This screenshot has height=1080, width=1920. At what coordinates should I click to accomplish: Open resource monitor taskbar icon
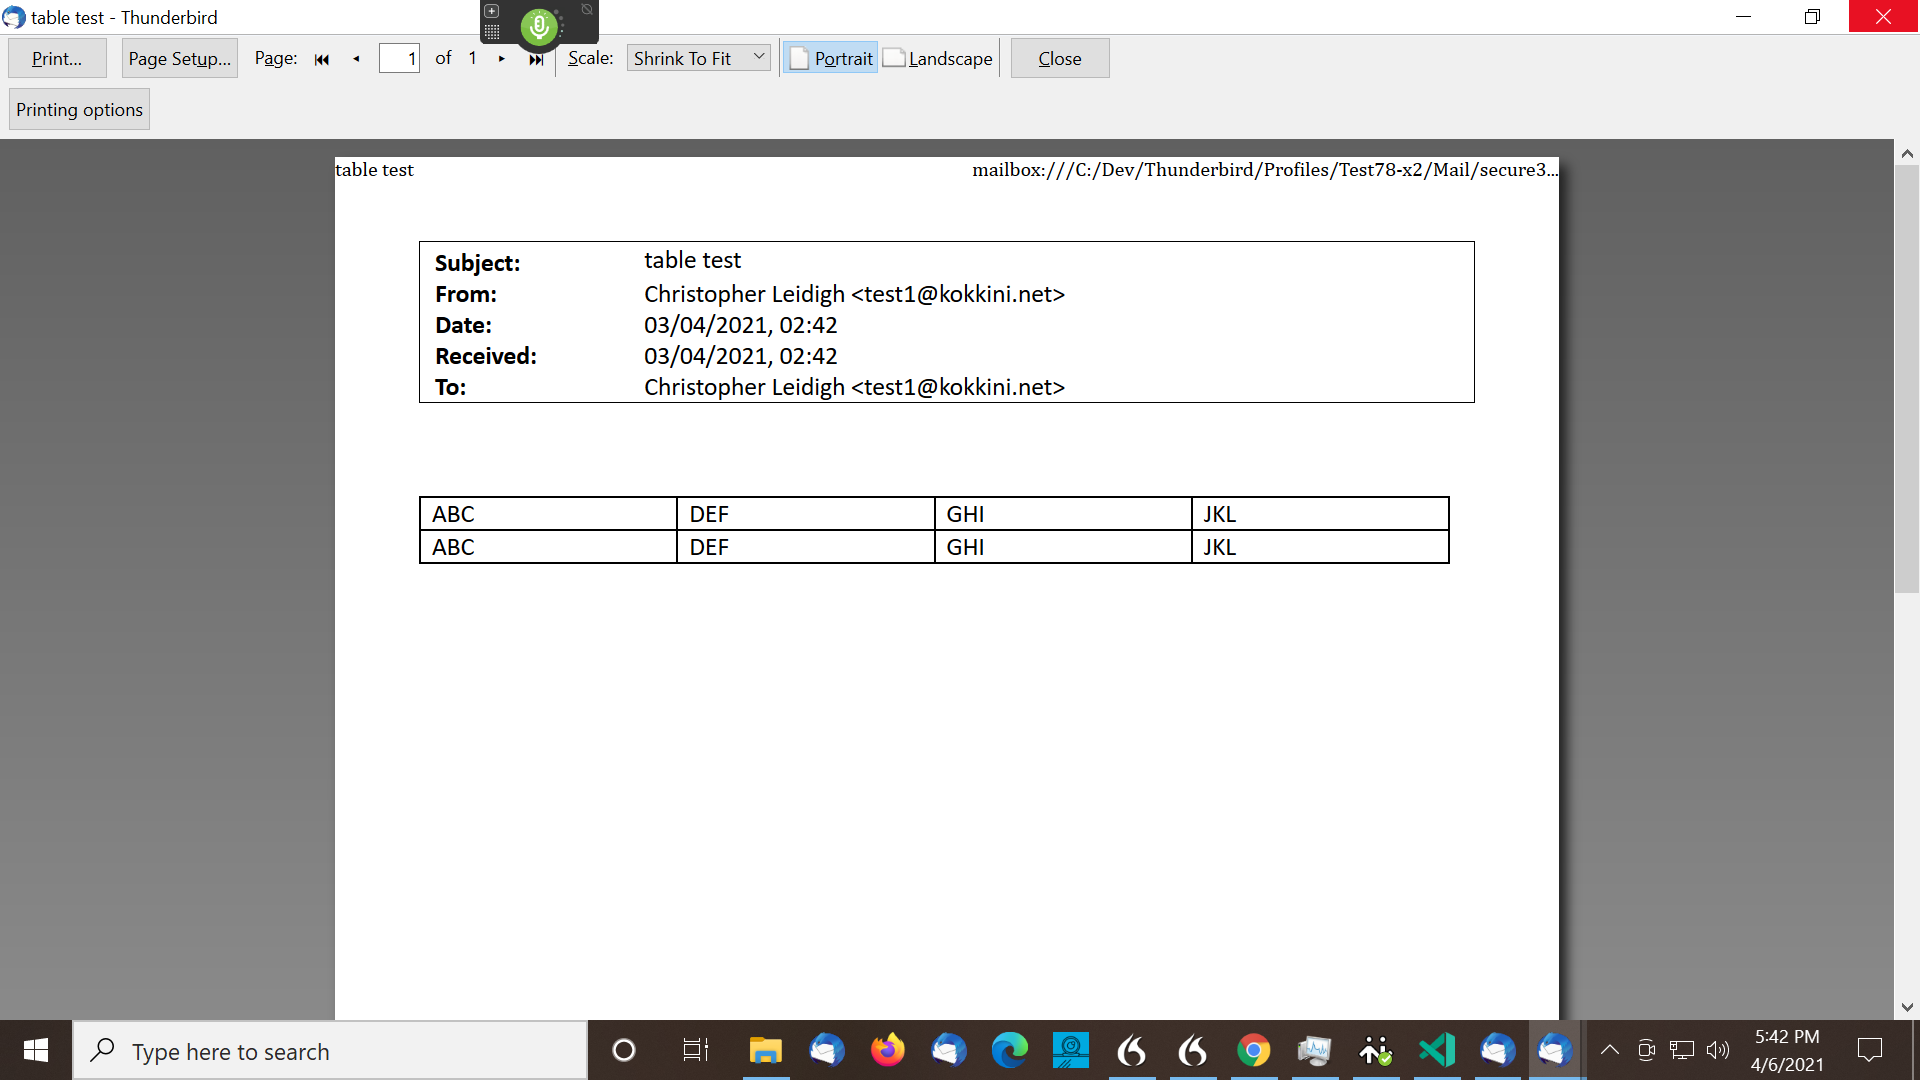click(x=1314, y=1050)
